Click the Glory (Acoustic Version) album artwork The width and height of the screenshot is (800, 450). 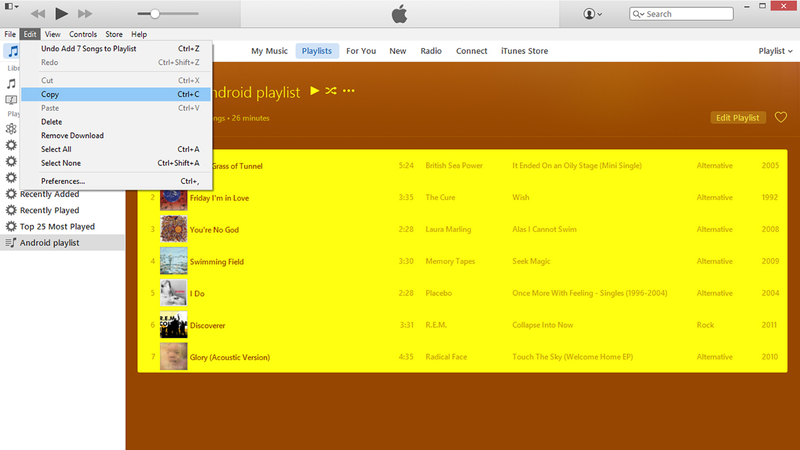click(x=173, y=357)
